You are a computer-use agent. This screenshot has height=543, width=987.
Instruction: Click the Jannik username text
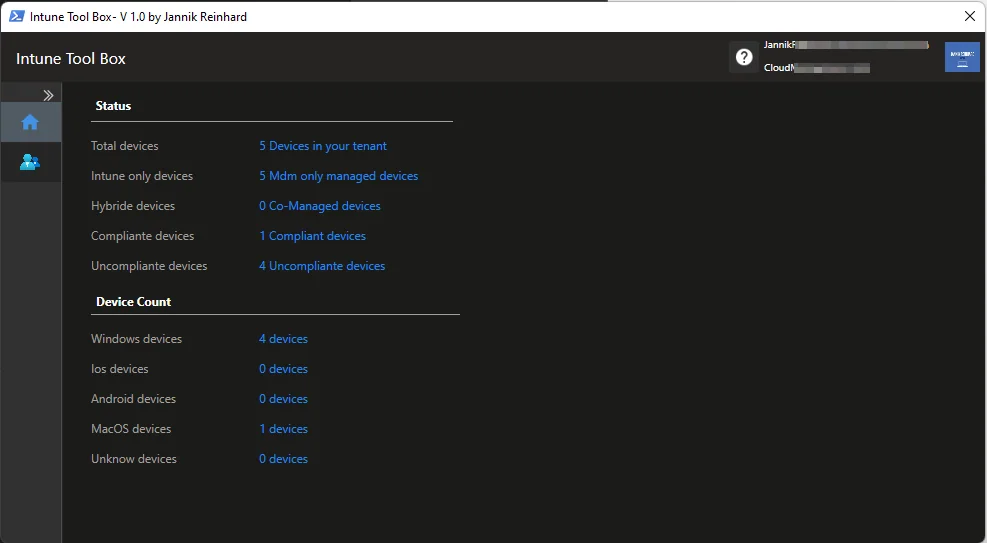pyautogui.click(x=846, y=45)
